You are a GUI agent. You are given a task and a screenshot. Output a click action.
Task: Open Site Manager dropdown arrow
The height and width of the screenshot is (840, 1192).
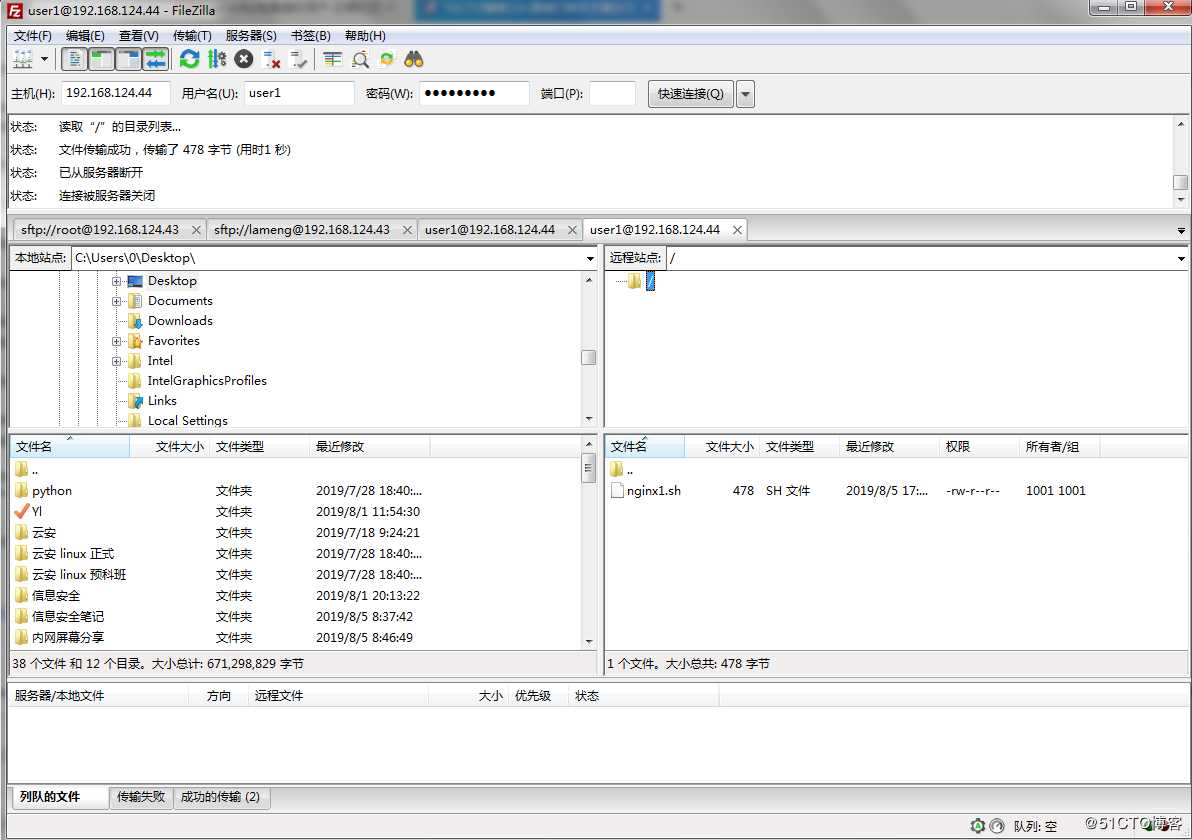[x=44, y=59]
